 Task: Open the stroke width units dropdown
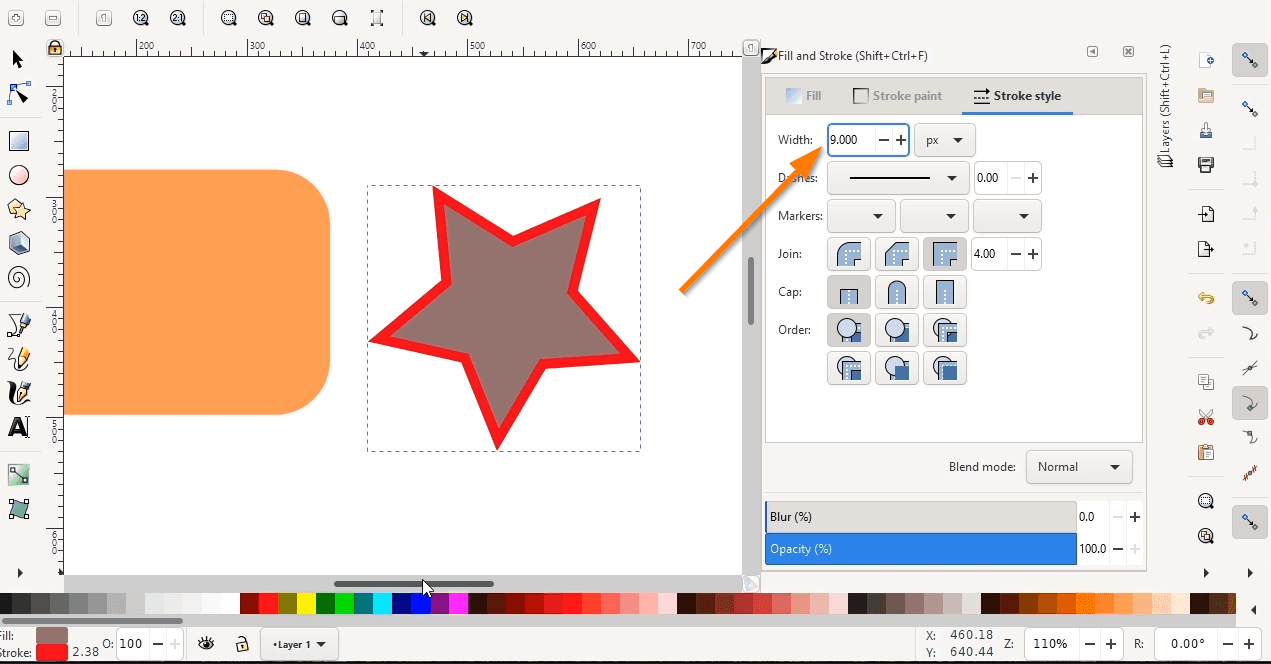(x=944, y=140)
